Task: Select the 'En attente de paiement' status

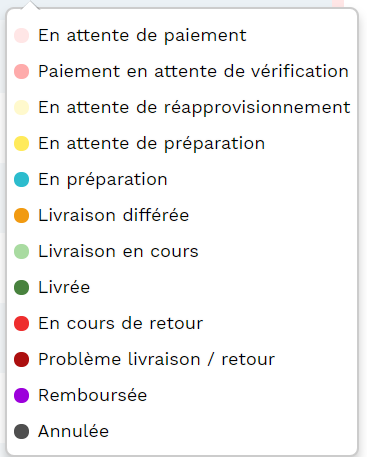Action: (182, 35)
